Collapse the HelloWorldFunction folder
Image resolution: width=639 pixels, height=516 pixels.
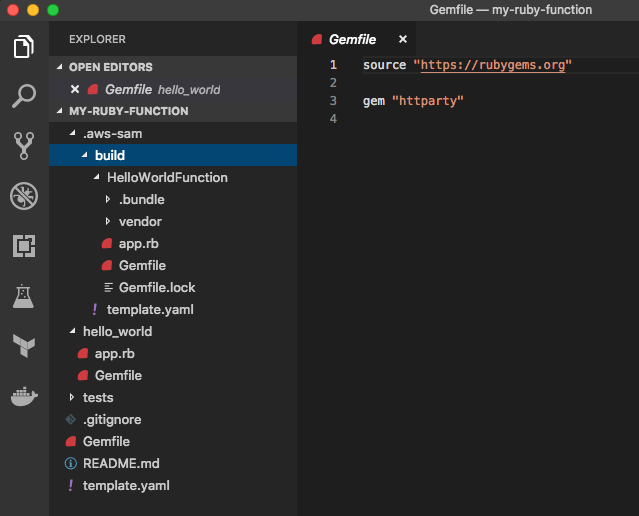(97, 177)
